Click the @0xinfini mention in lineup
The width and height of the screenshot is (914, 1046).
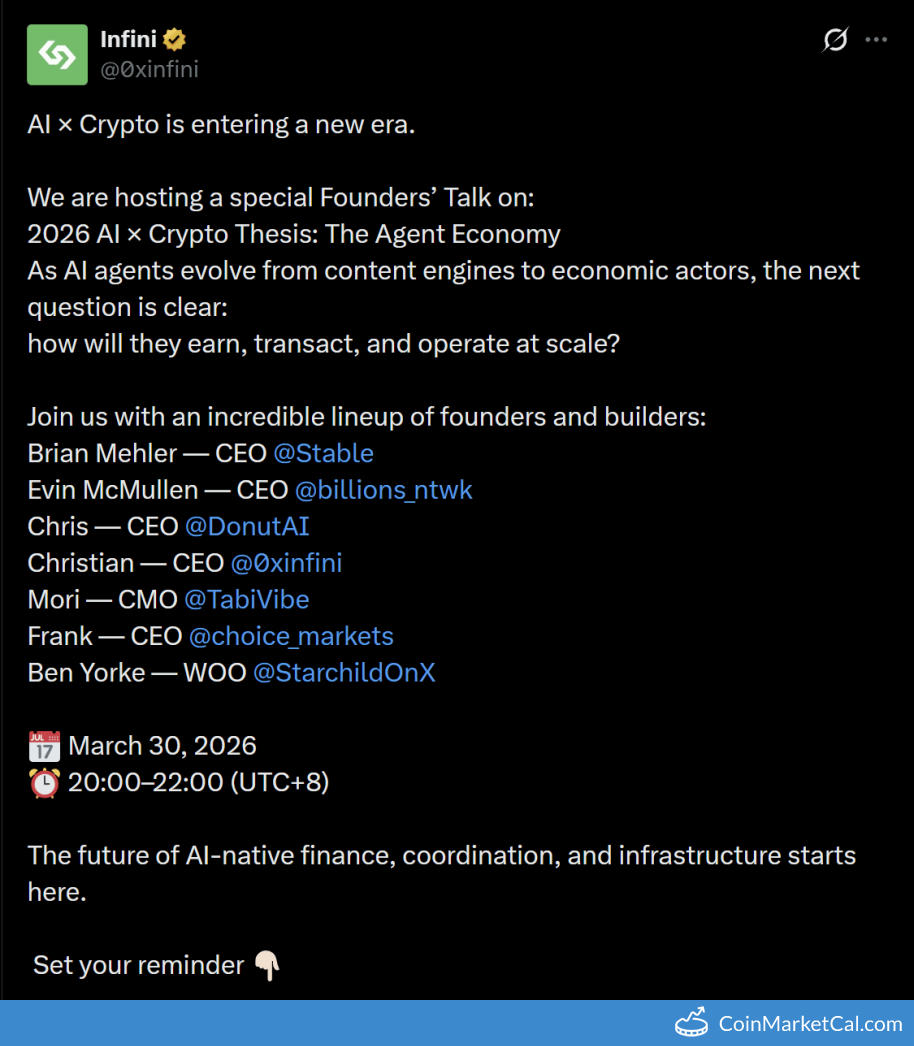point(286,563)
